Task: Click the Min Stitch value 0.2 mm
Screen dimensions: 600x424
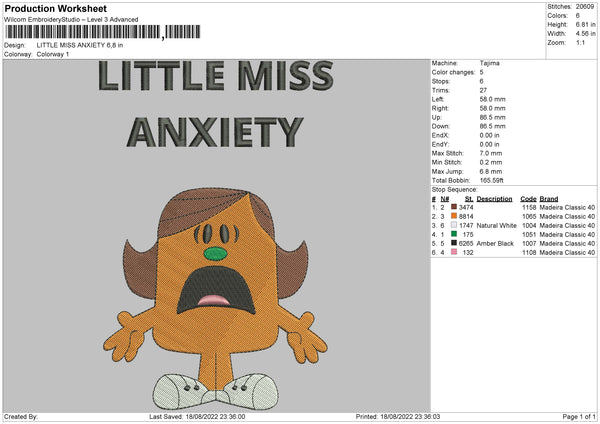Action: click(491, 162)
